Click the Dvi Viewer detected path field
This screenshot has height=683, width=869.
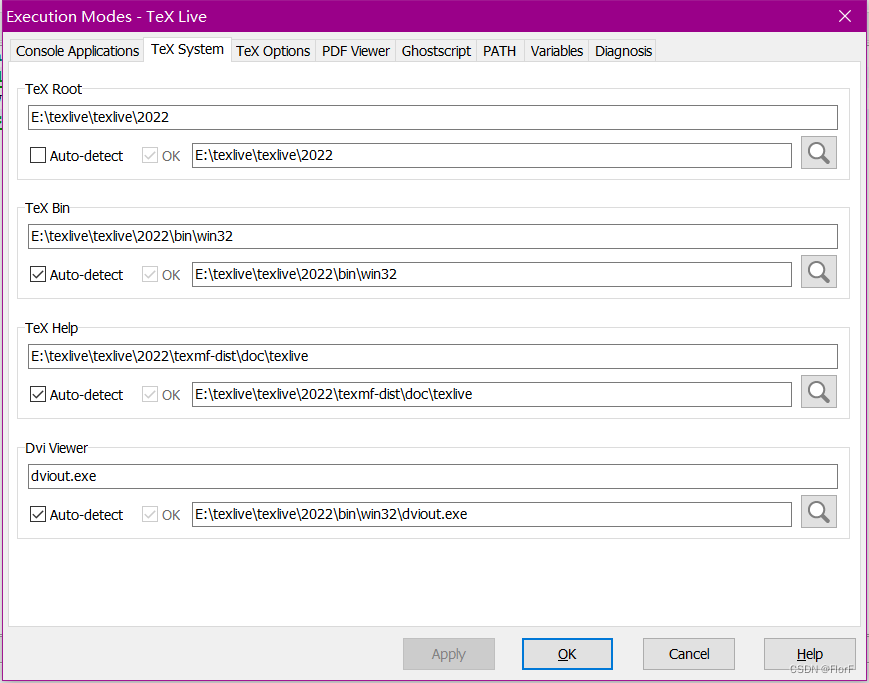(x=492, y=514)
